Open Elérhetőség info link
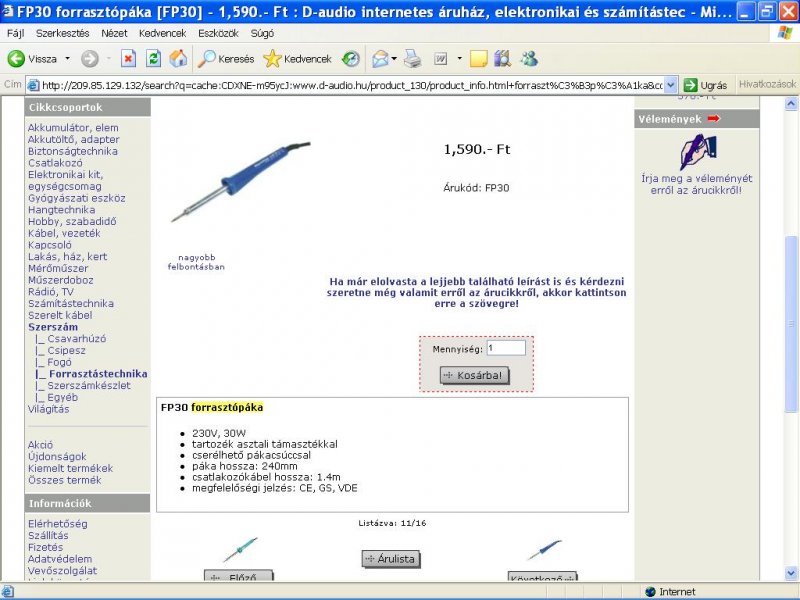 58,524
